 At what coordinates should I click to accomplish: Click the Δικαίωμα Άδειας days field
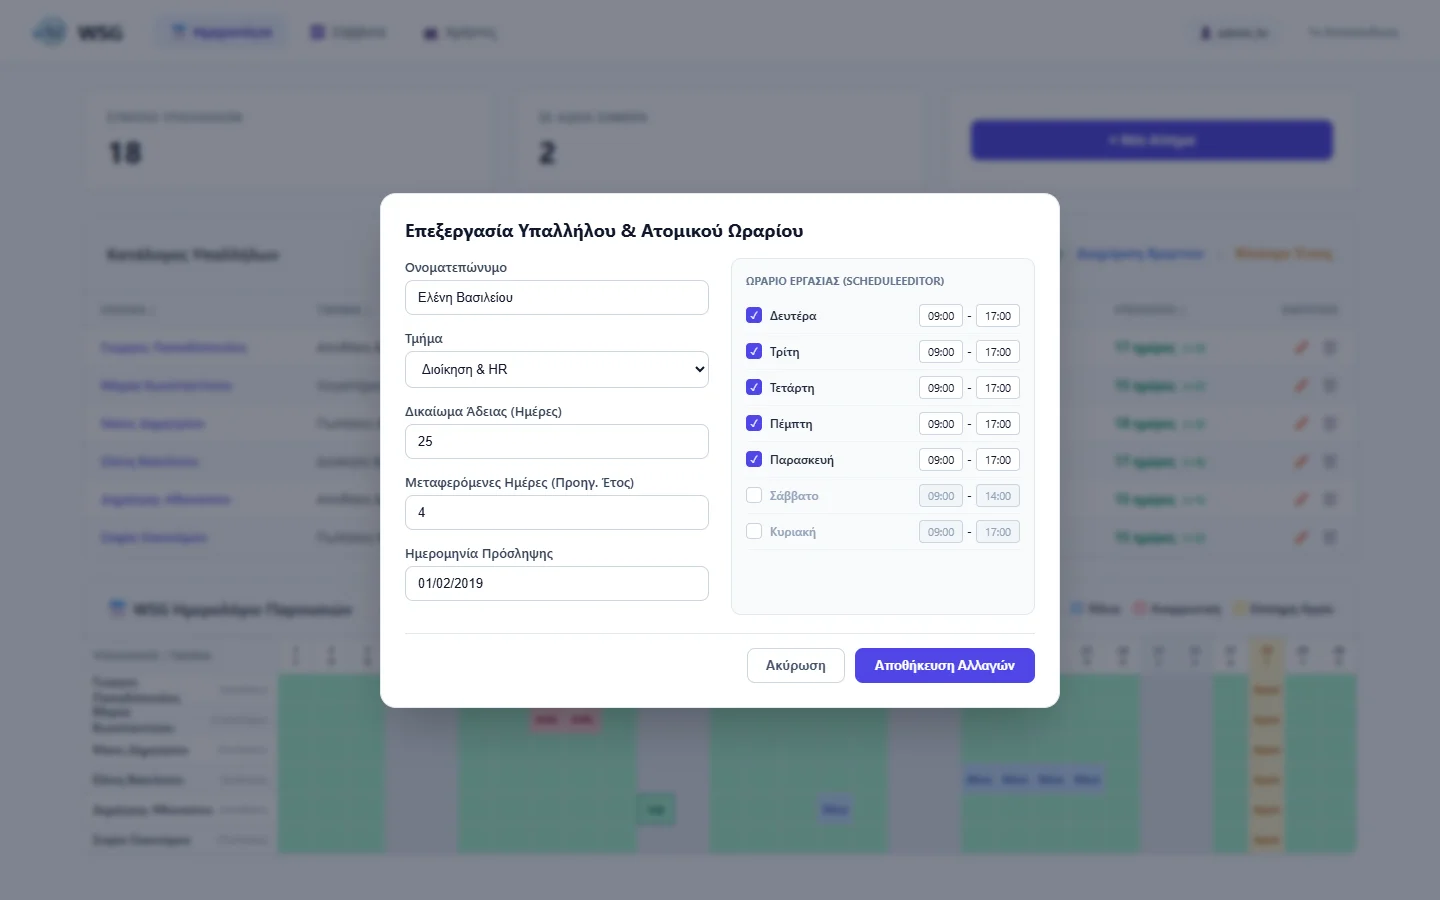557,441
